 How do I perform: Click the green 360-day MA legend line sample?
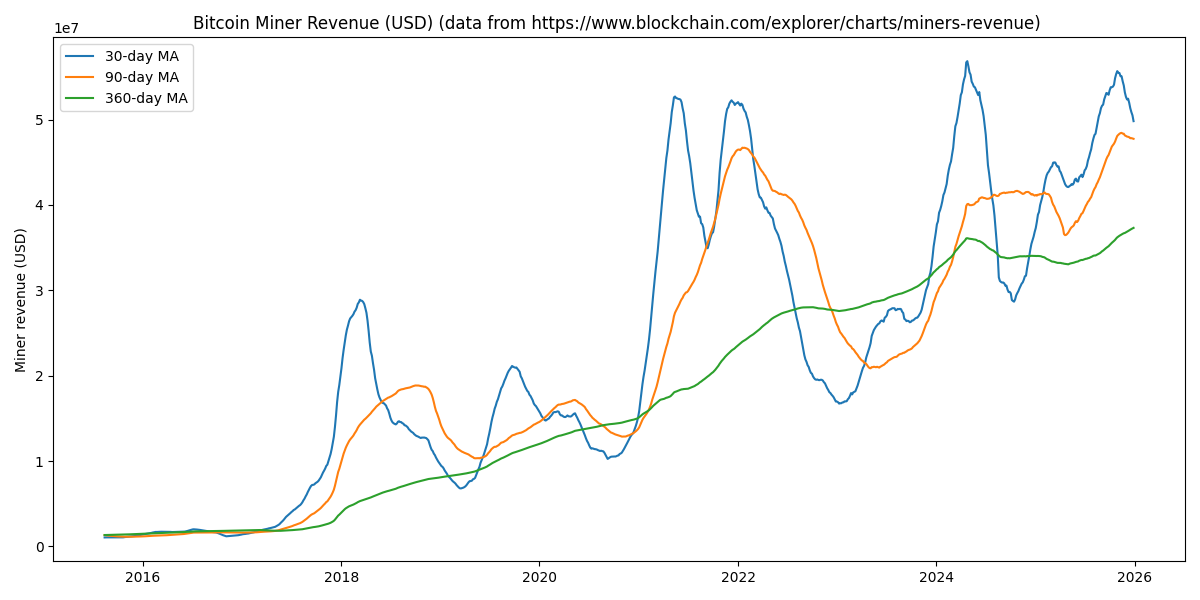pos(82,98)
